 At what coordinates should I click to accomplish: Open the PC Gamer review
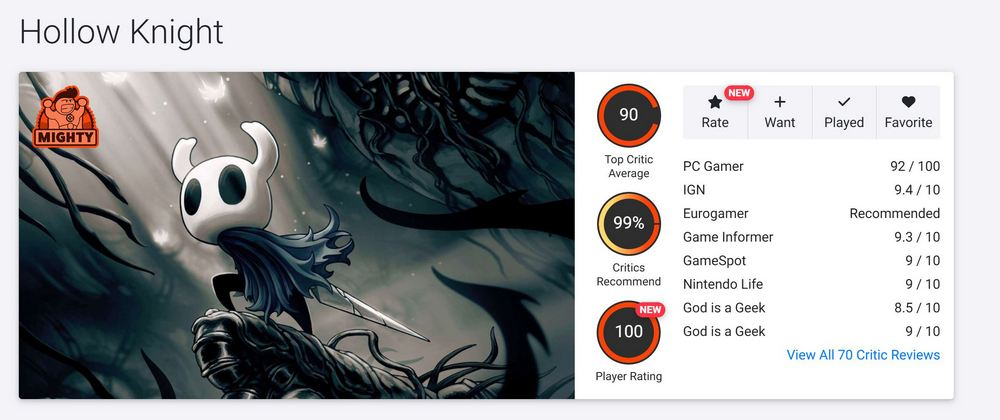811,166
